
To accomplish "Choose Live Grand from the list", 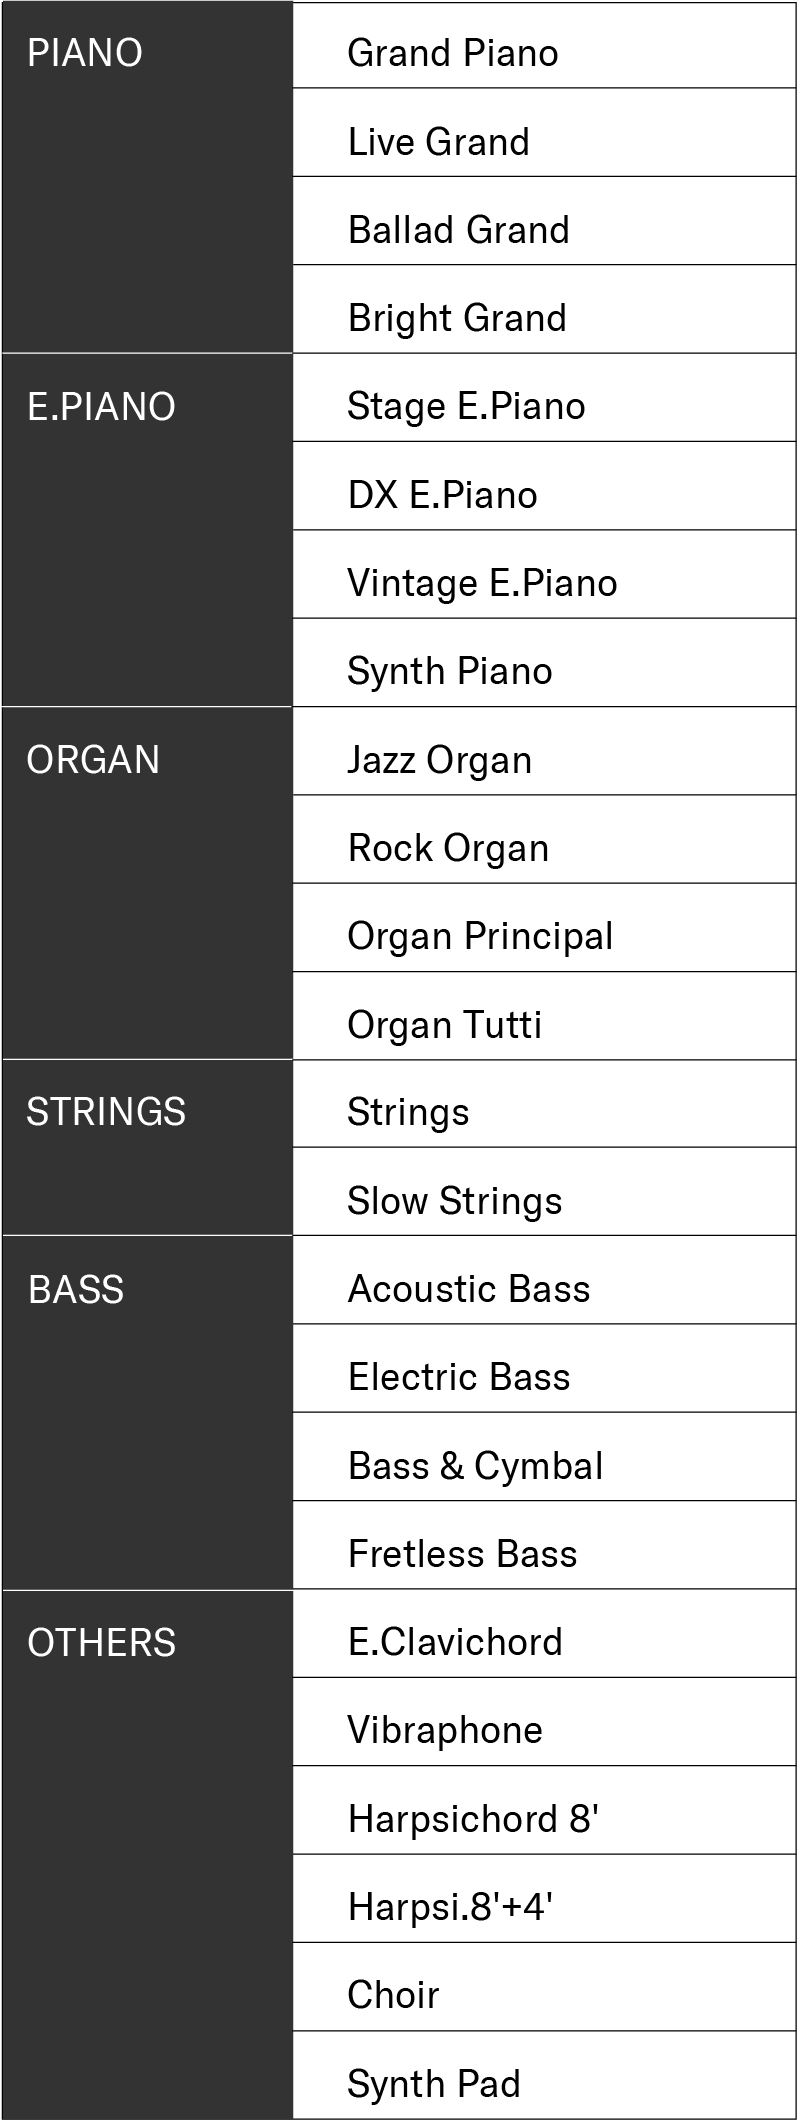I will click(438, 142).
